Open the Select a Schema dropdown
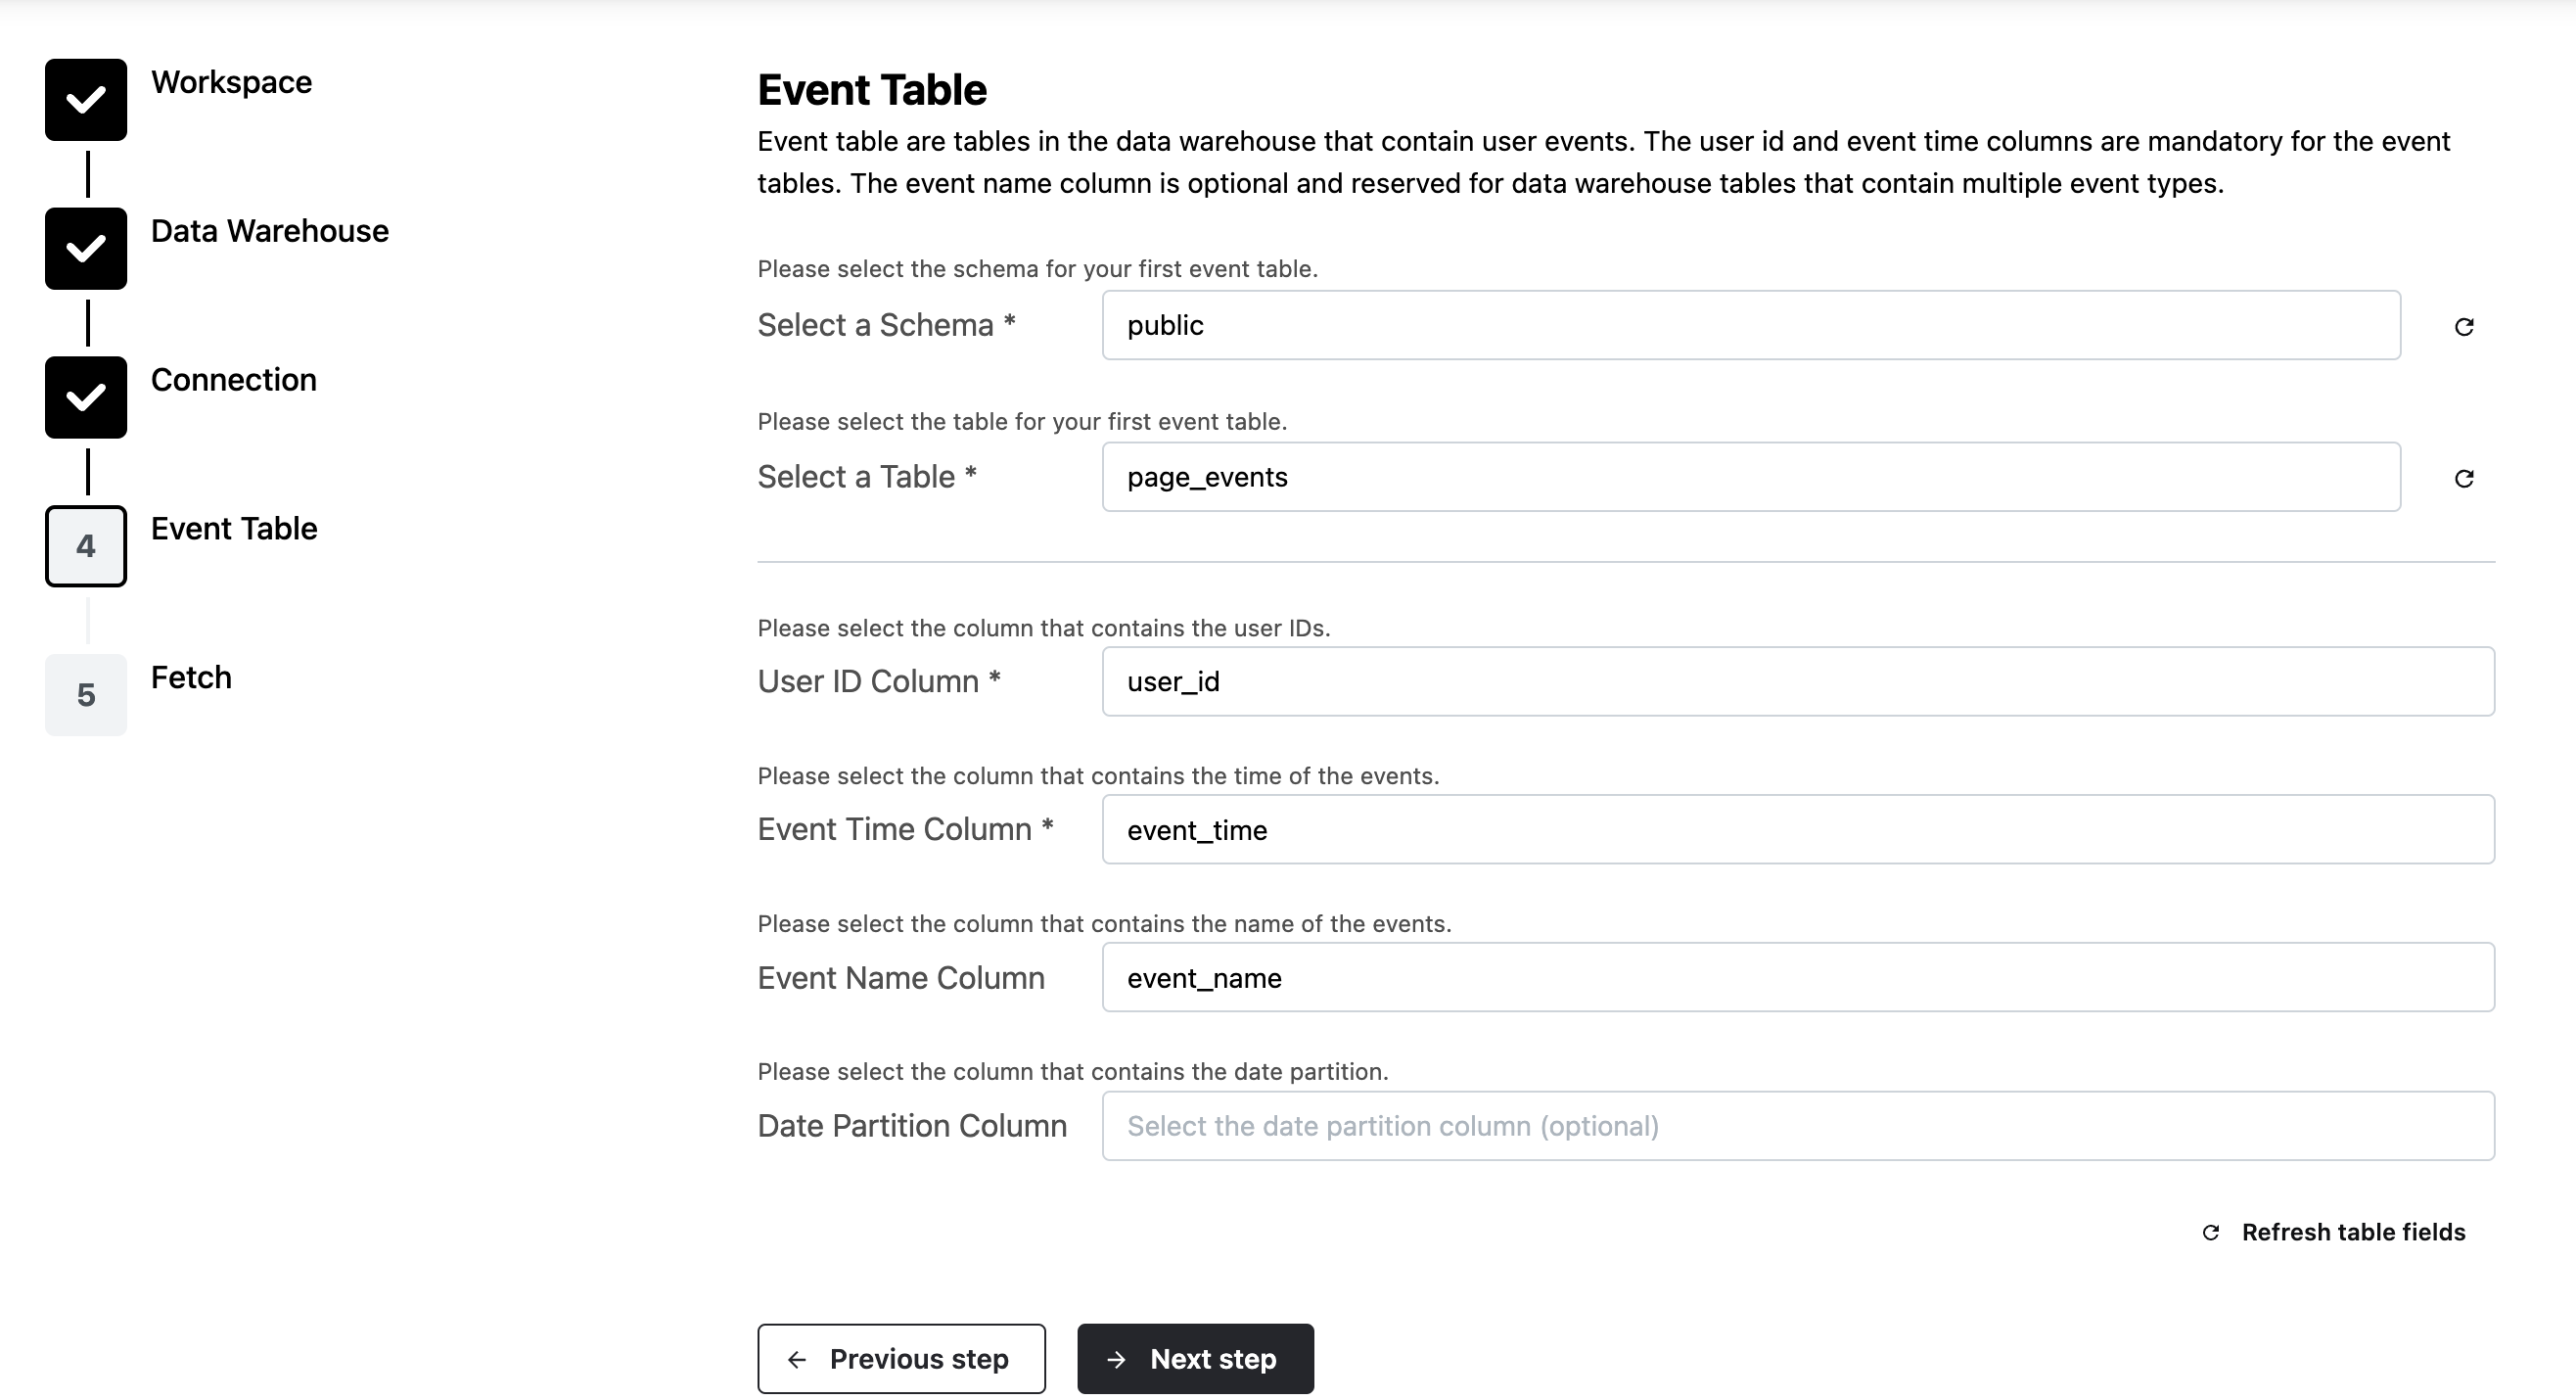Screen dimensions: 2576x1400 1750,326
